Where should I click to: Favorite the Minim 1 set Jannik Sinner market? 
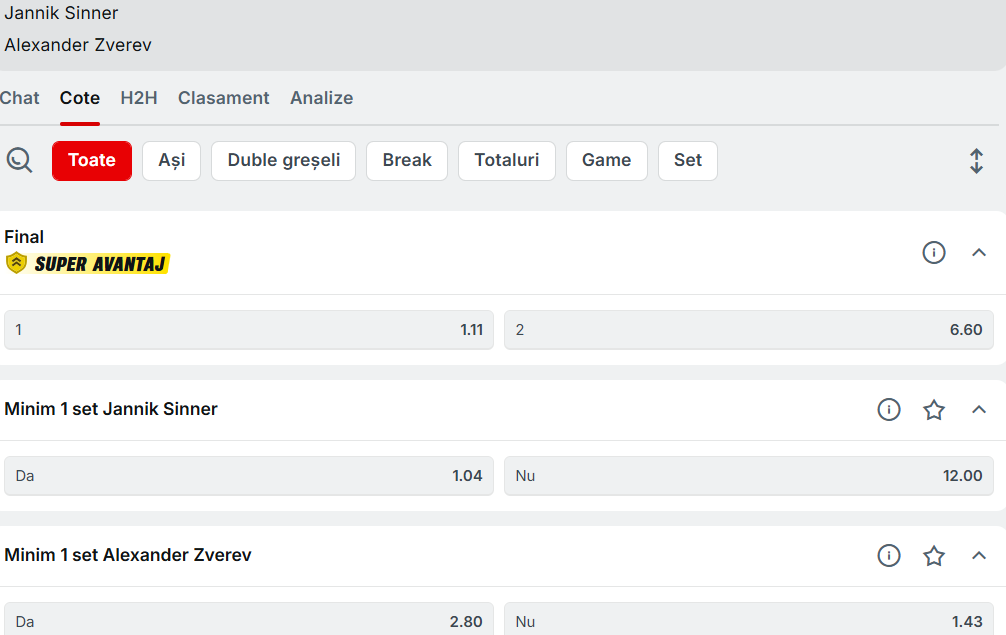click(x=933, y=409)
